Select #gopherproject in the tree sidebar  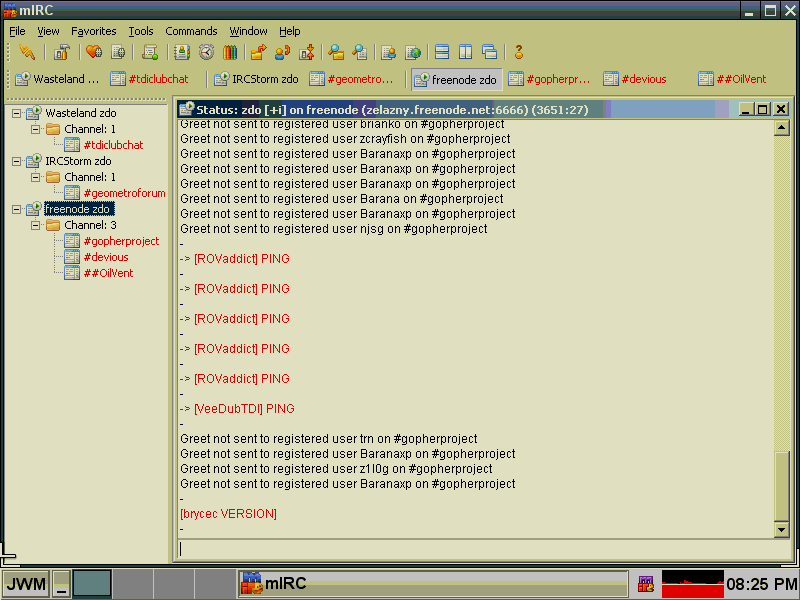121,241
